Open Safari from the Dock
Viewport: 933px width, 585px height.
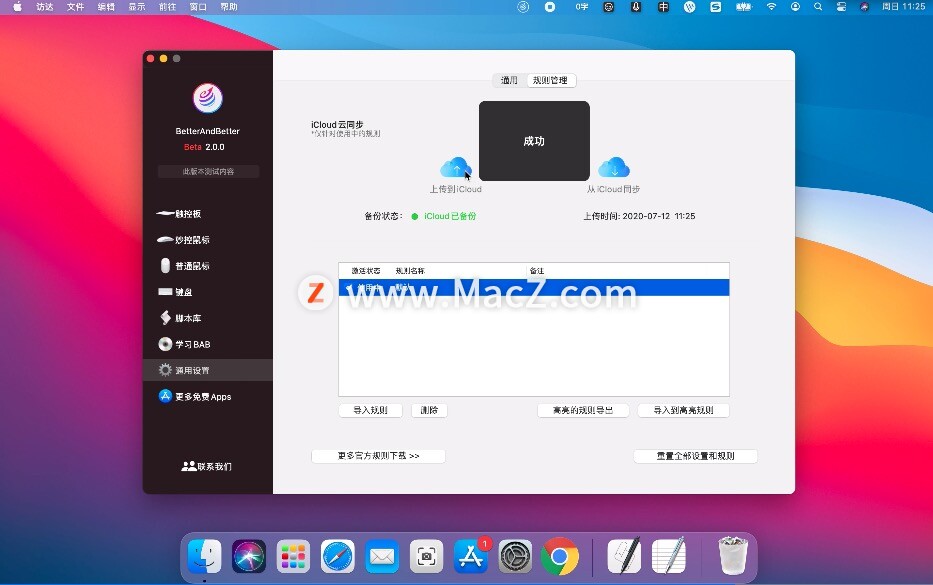(337, 556)
